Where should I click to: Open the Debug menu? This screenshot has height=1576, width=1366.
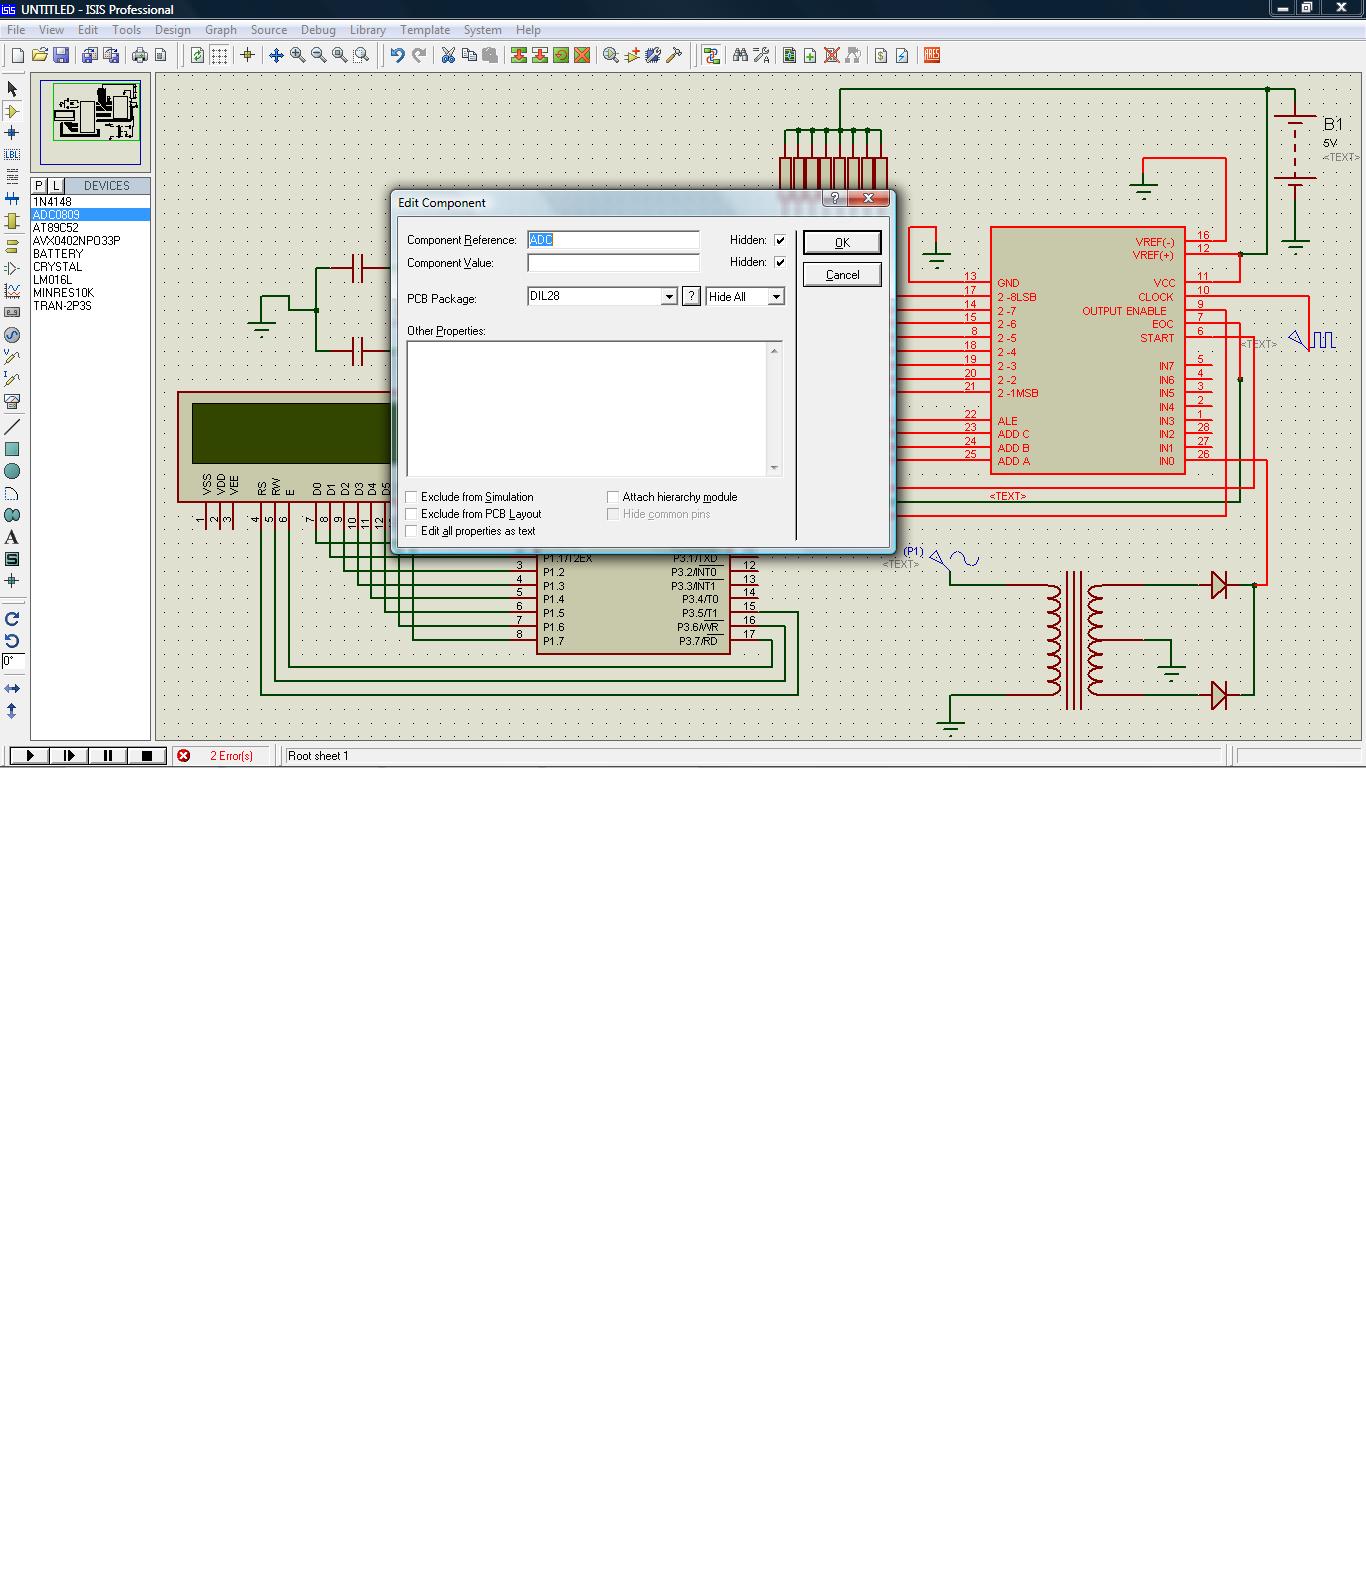(x=318, y=30)
